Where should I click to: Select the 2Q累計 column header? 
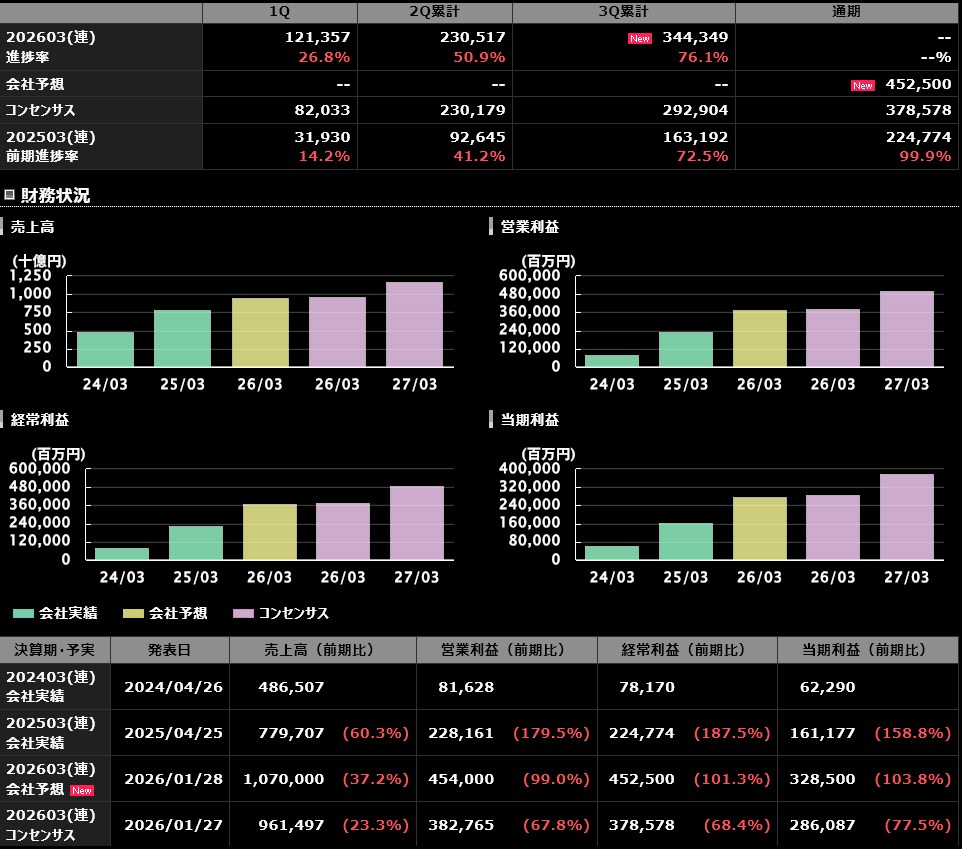tap(434, 12)
